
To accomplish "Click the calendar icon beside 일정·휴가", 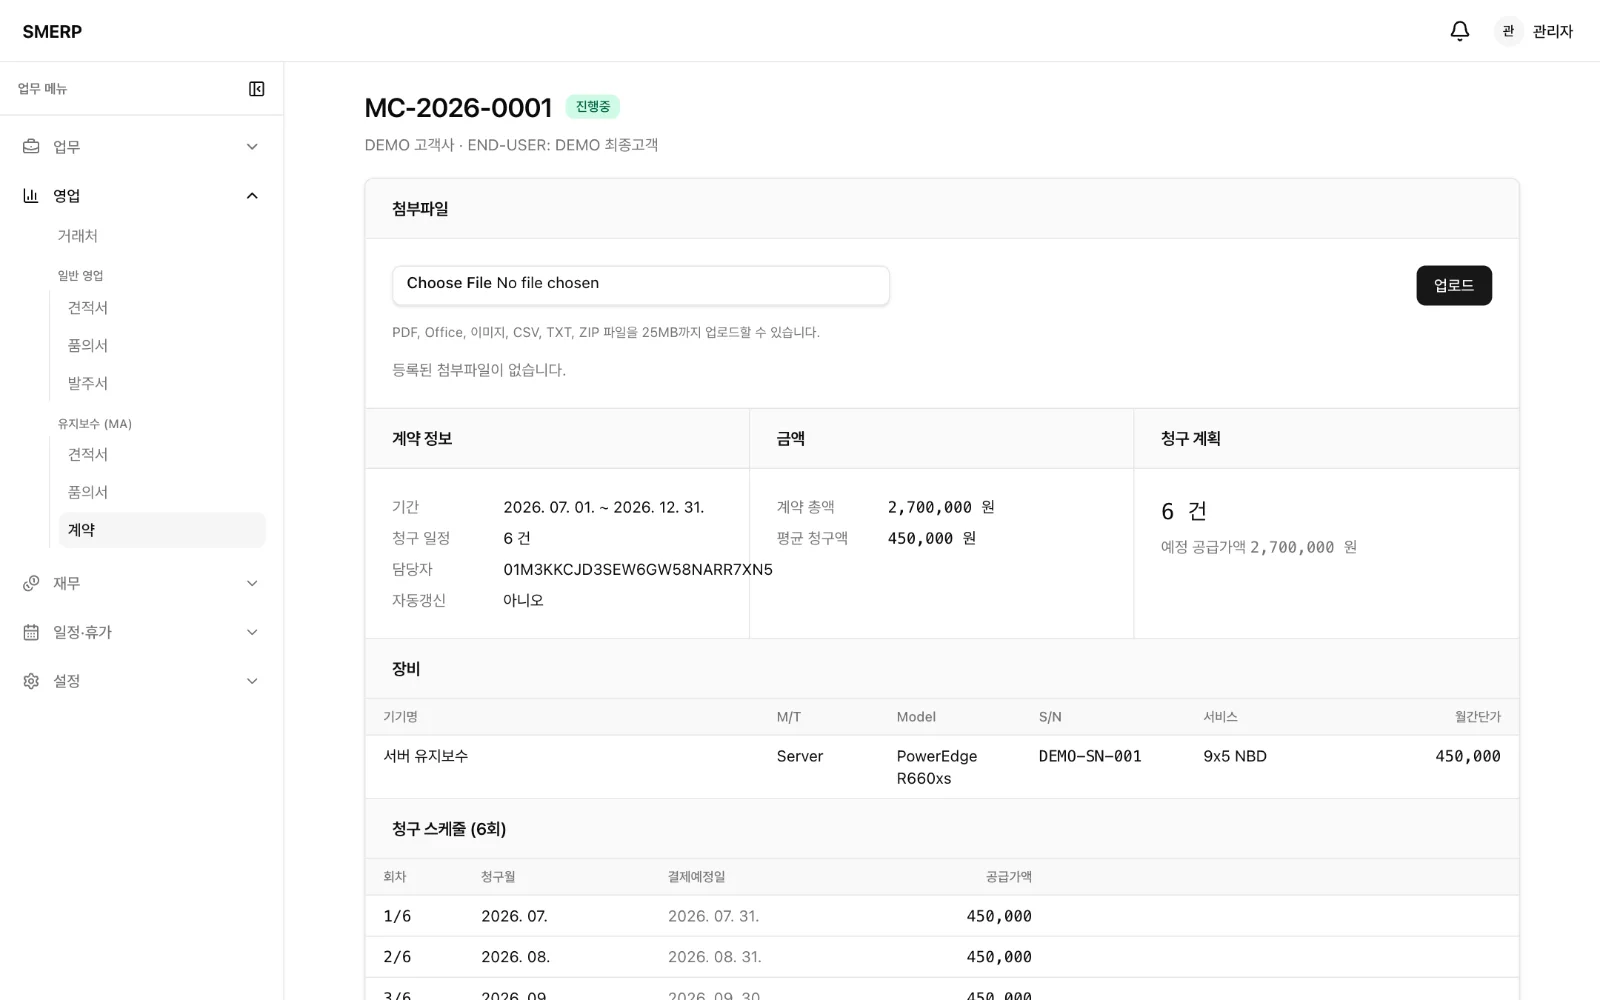I will coord(31,632).
